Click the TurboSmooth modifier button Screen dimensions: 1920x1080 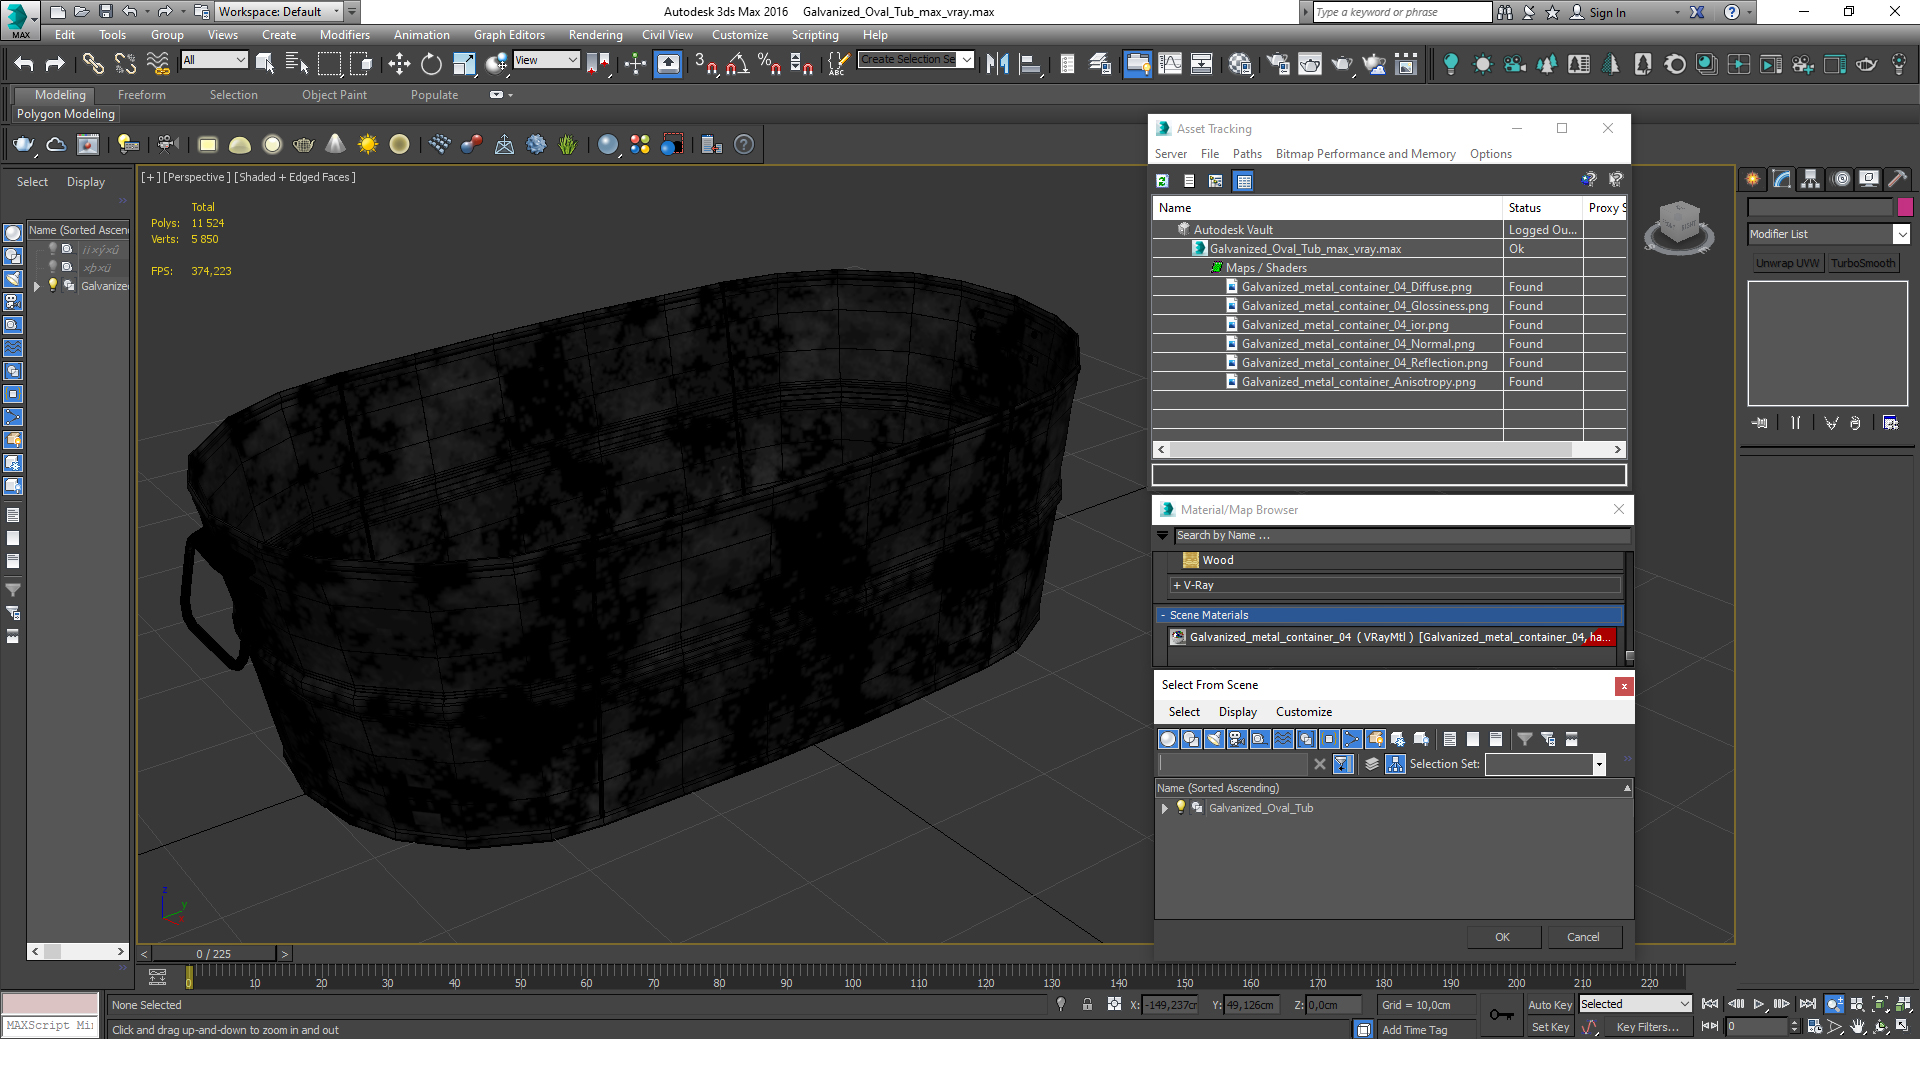tap(1863, 263)
